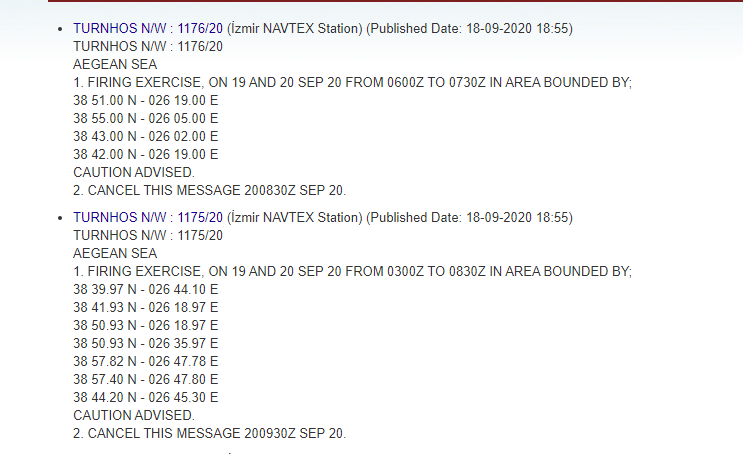Screen dimensions: 743x454
Task: Open the TURNHOS N/W 1176/20 link
Action: 148,28
